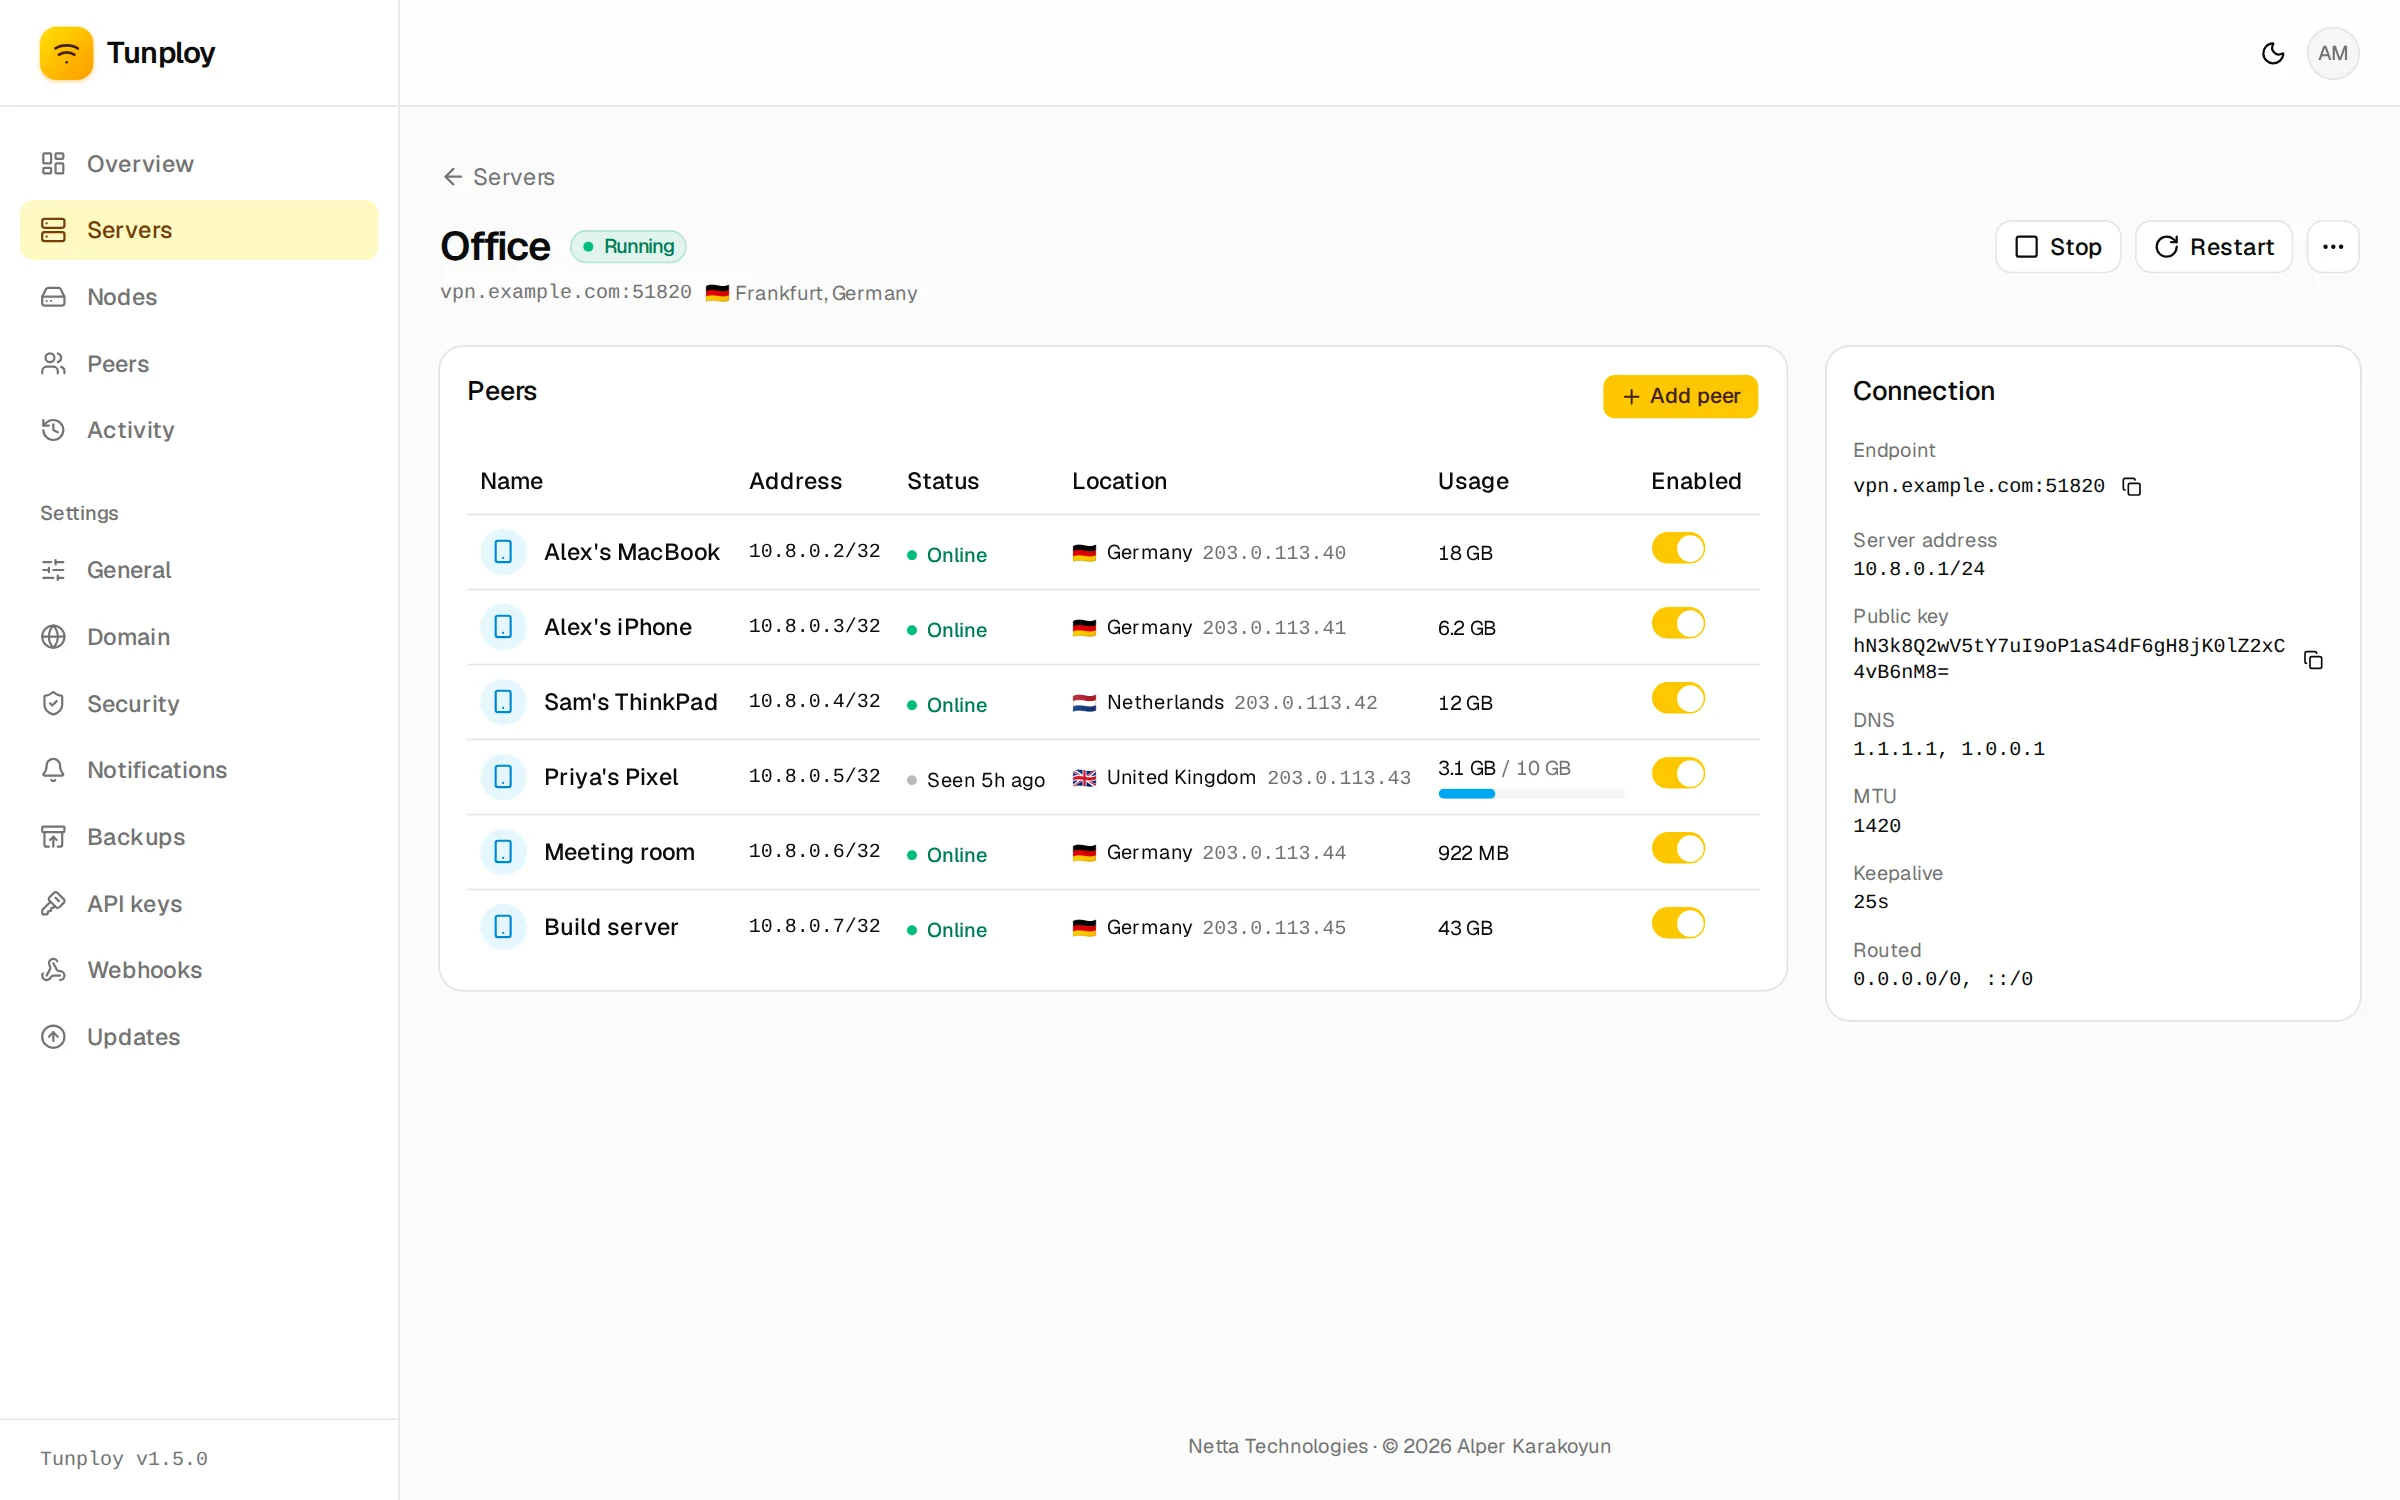Click the DNS value 1.1.1.1, 1.0.0.1

pyautogui.click(x=1948, y=749)
